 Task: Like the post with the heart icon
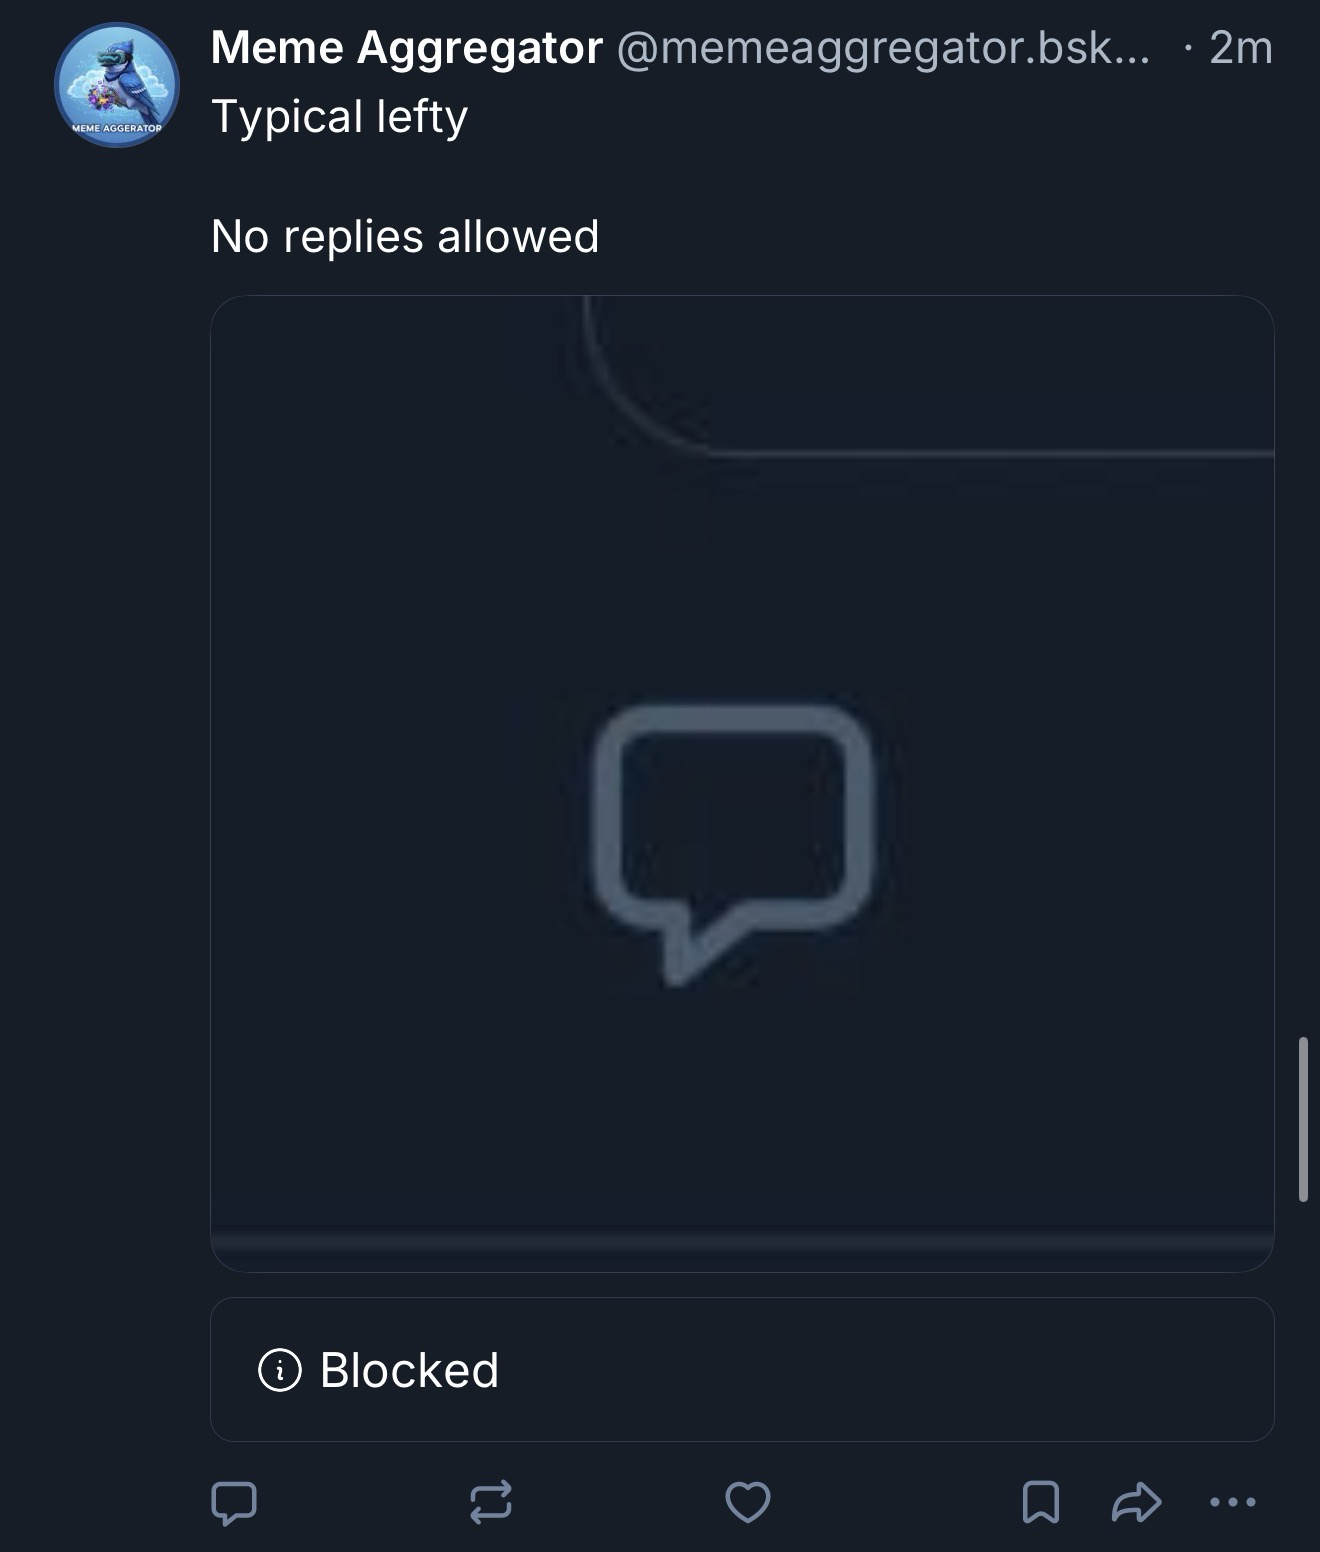pyautogui.click(x=748, y=1502)
